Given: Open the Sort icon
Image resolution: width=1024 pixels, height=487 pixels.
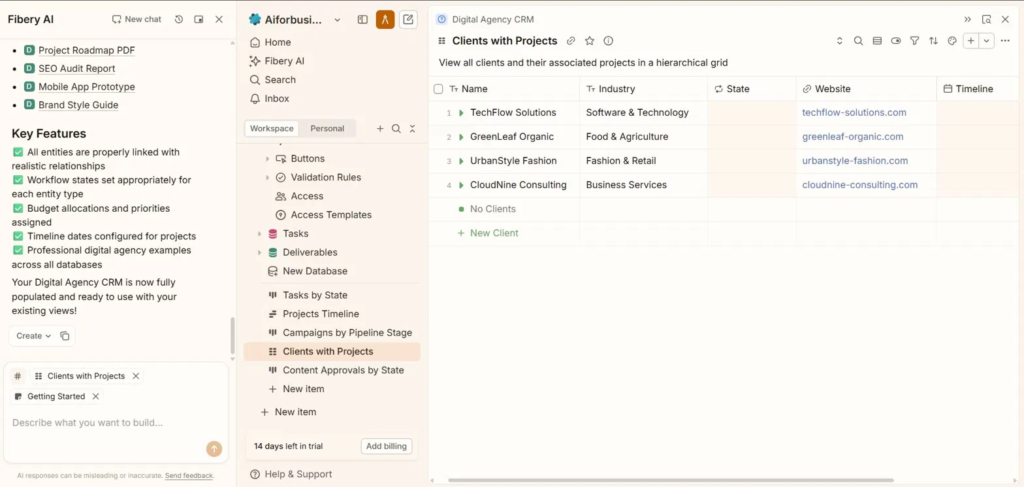Looking at the screenshot, I should pyautogui.click(x=933, y=41).
